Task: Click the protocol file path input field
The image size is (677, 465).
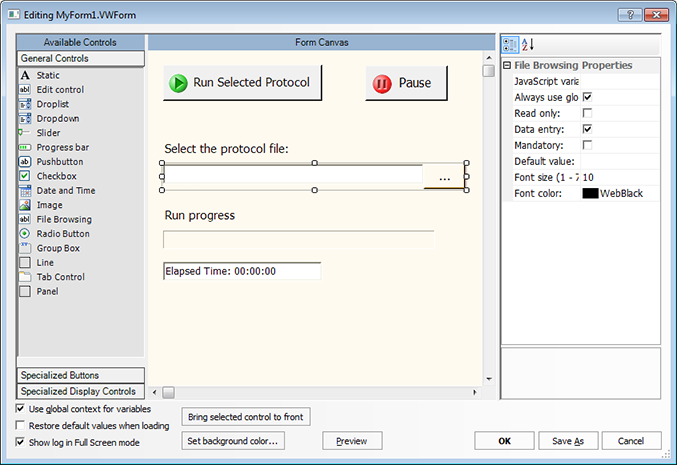Action: pyautogui.click(x=293, y=176)
